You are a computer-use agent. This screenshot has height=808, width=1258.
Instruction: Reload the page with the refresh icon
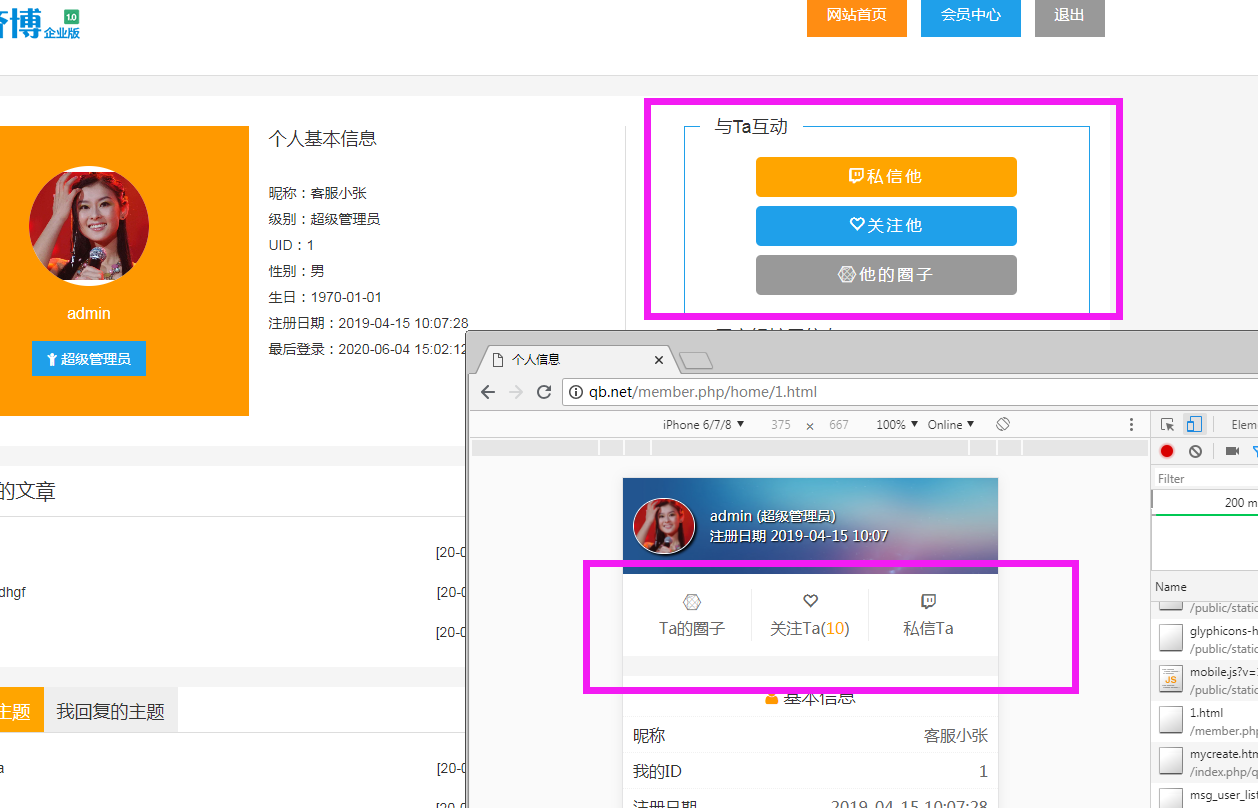pos(544,392)
